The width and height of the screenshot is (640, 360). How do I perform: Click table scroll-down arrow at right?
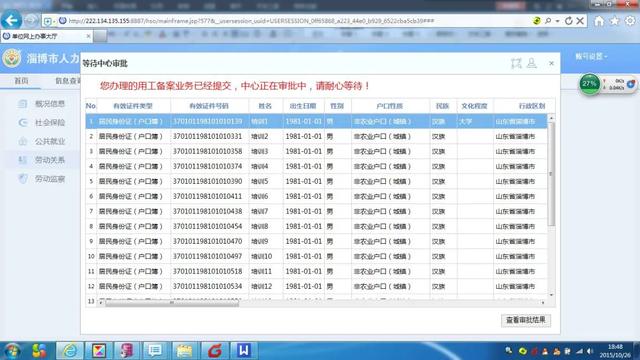coord(551,295)
